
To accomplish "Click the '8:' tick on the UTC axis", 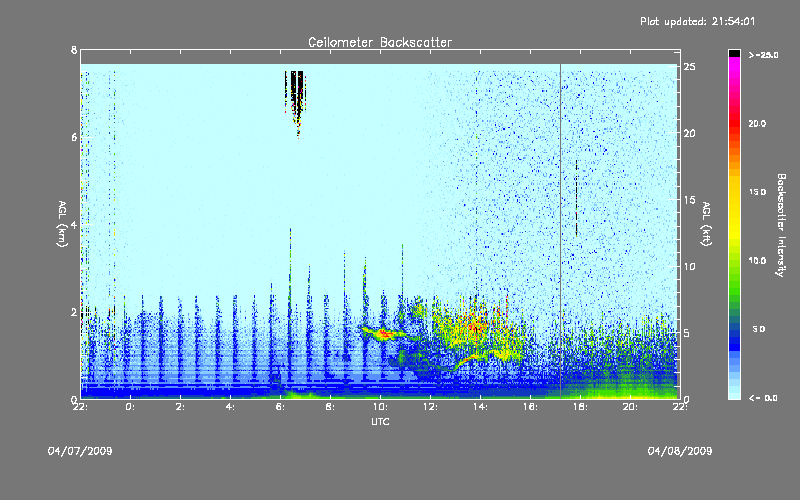I will pos(331,407).
